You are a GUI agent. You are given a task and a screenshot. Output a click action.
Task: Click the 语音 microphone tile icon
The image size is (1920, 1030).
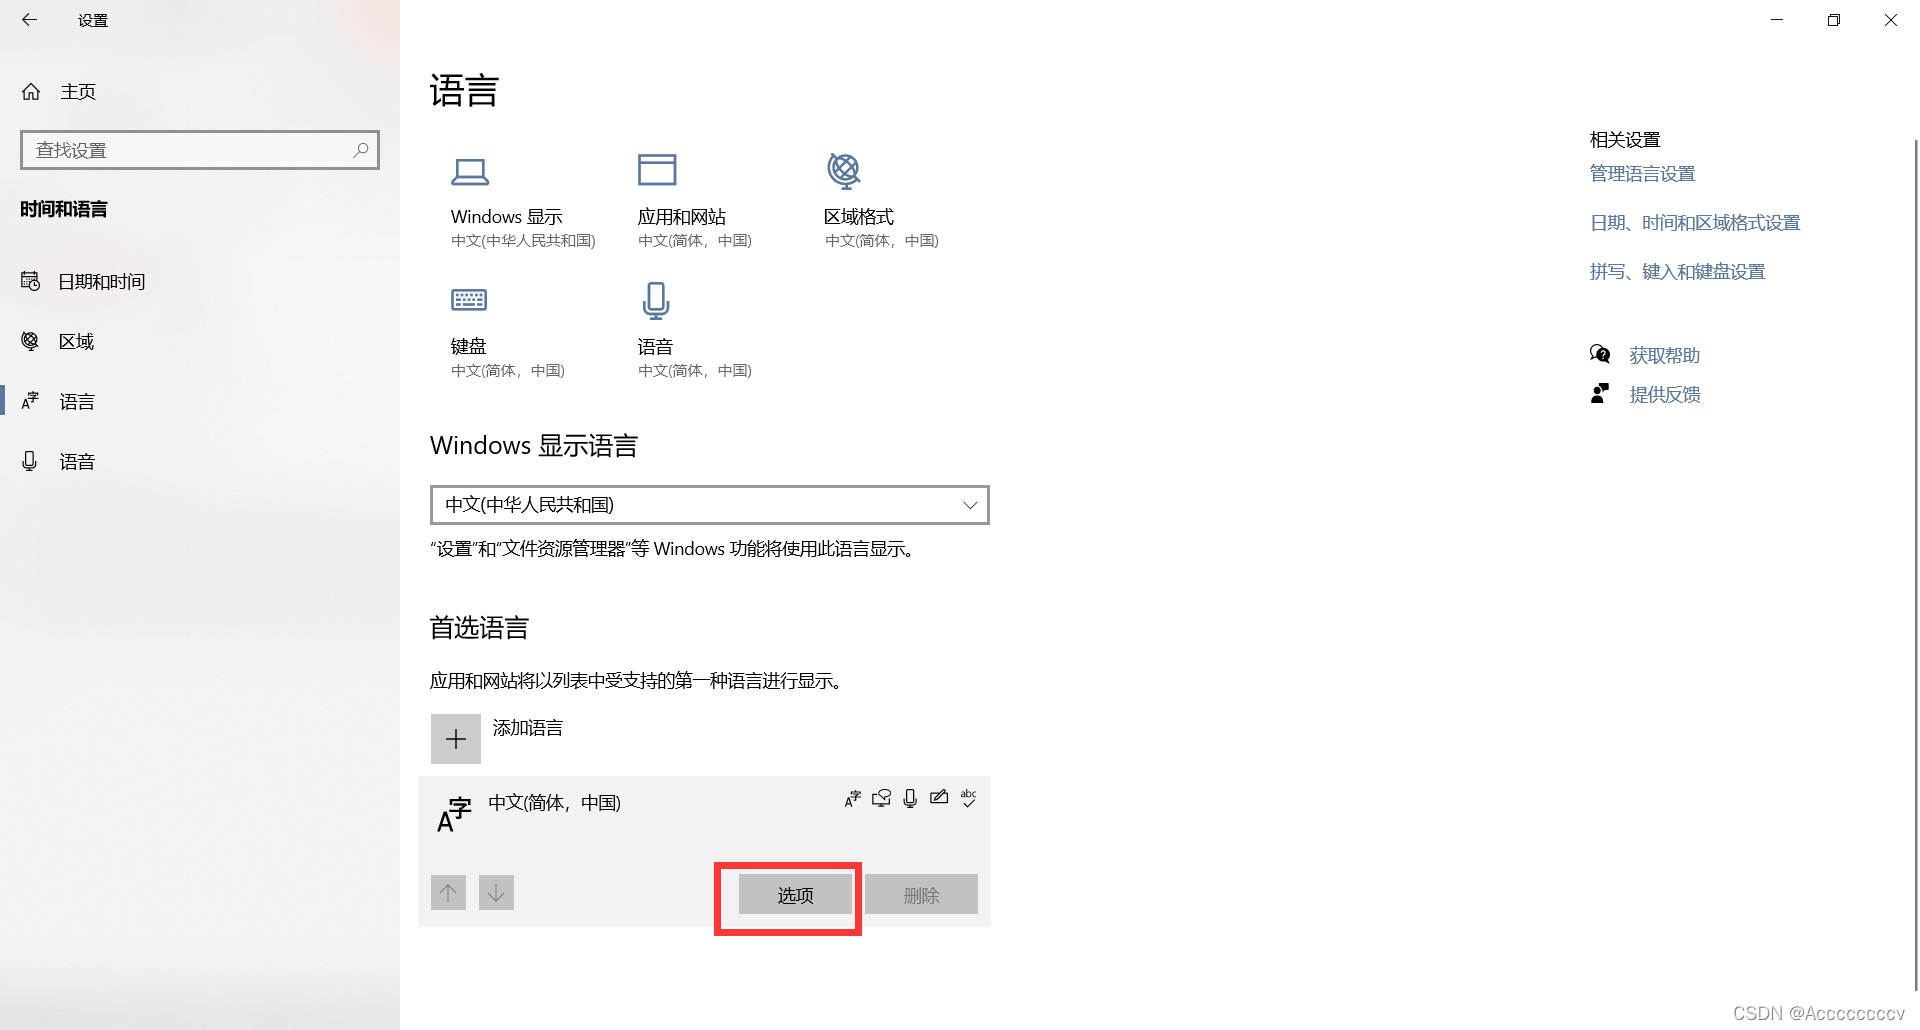click(x=656, y=300)
